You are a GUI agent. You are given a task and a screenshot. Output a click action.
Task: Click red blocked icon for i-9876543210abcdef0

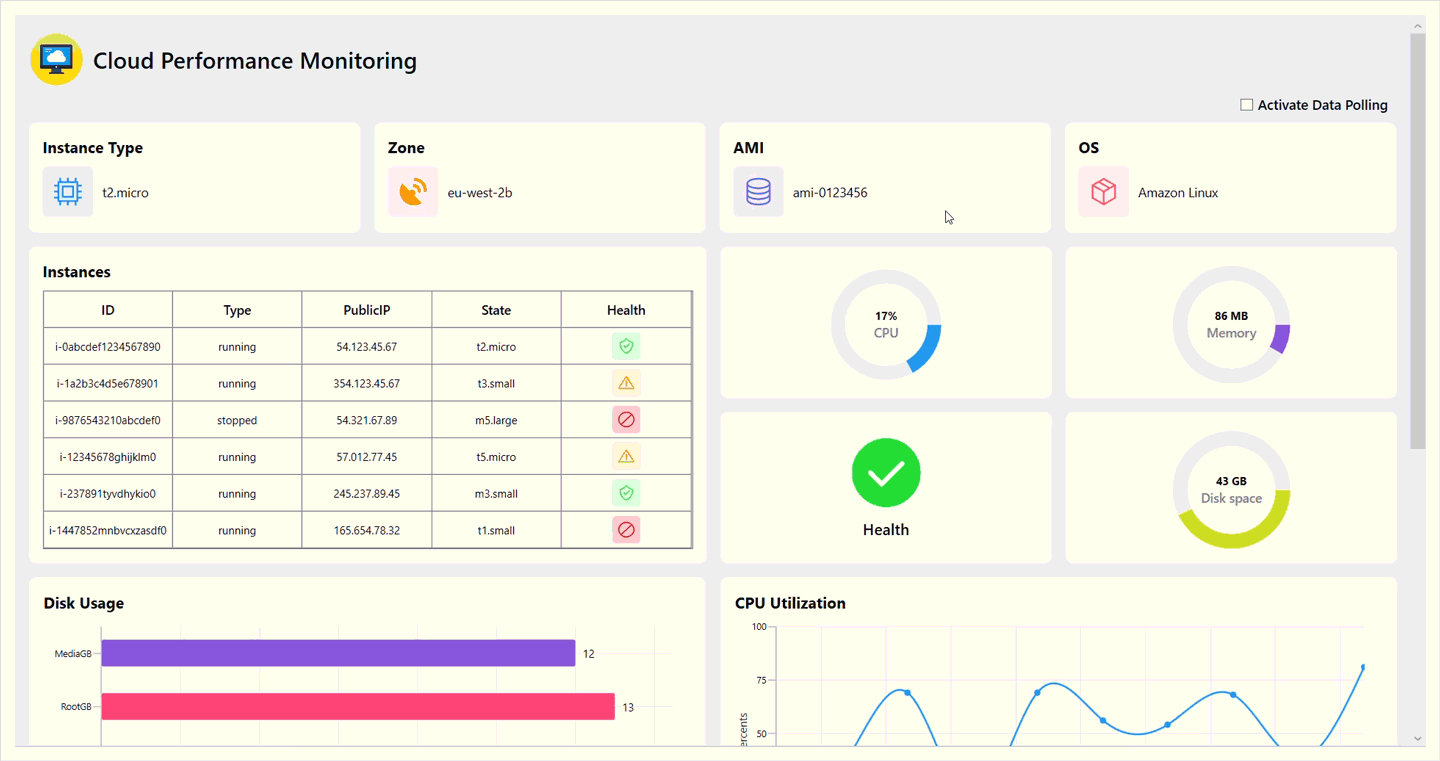[626, 420]
